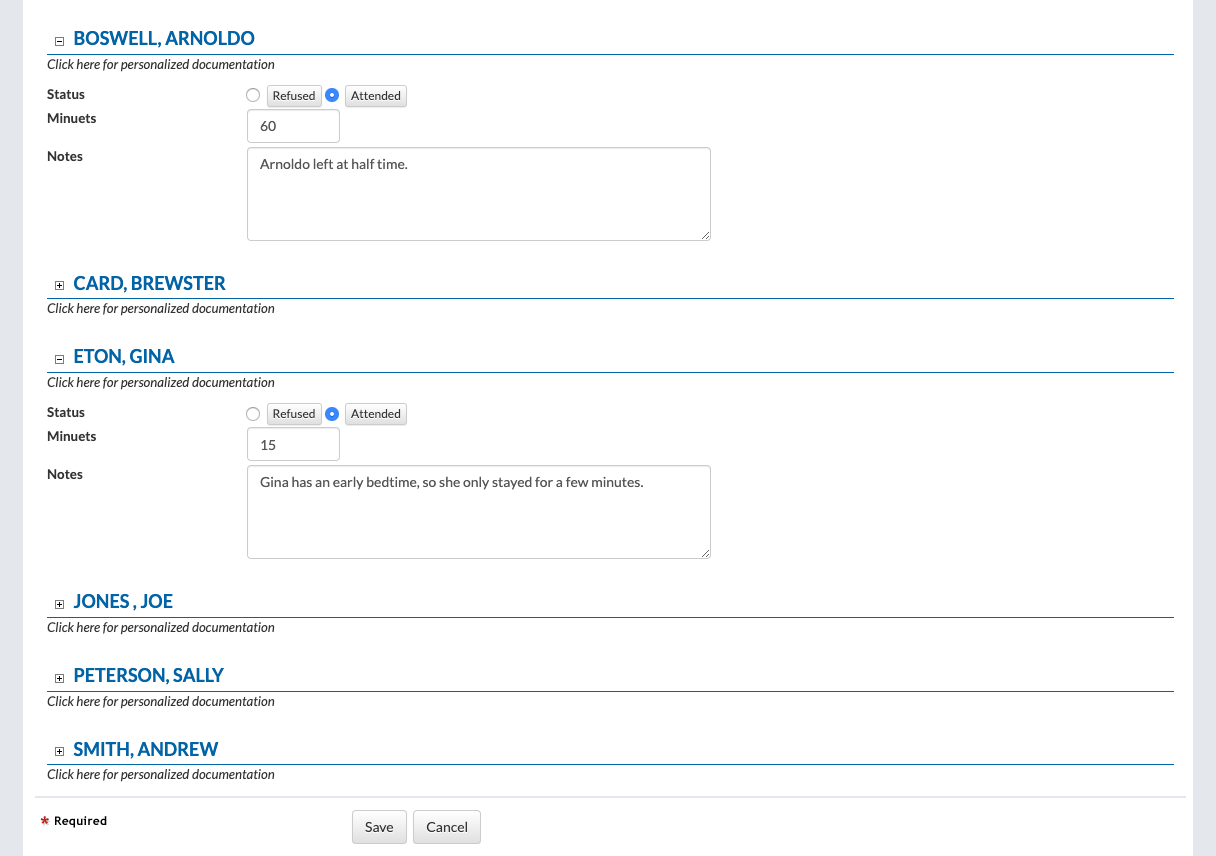This screenshot has width=1216, height=856.
Task: Click the minutes field showing 15
Action: coord(293,444)
